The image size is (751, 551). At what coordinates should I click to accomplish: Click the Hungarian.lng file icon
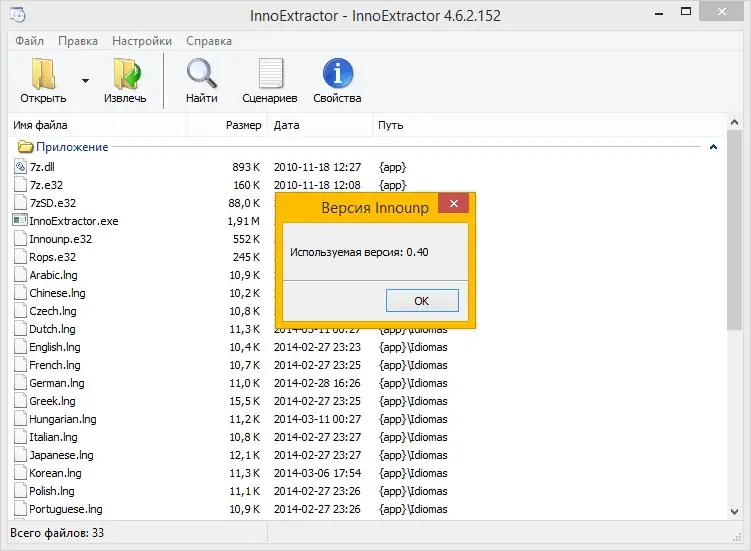20,419
